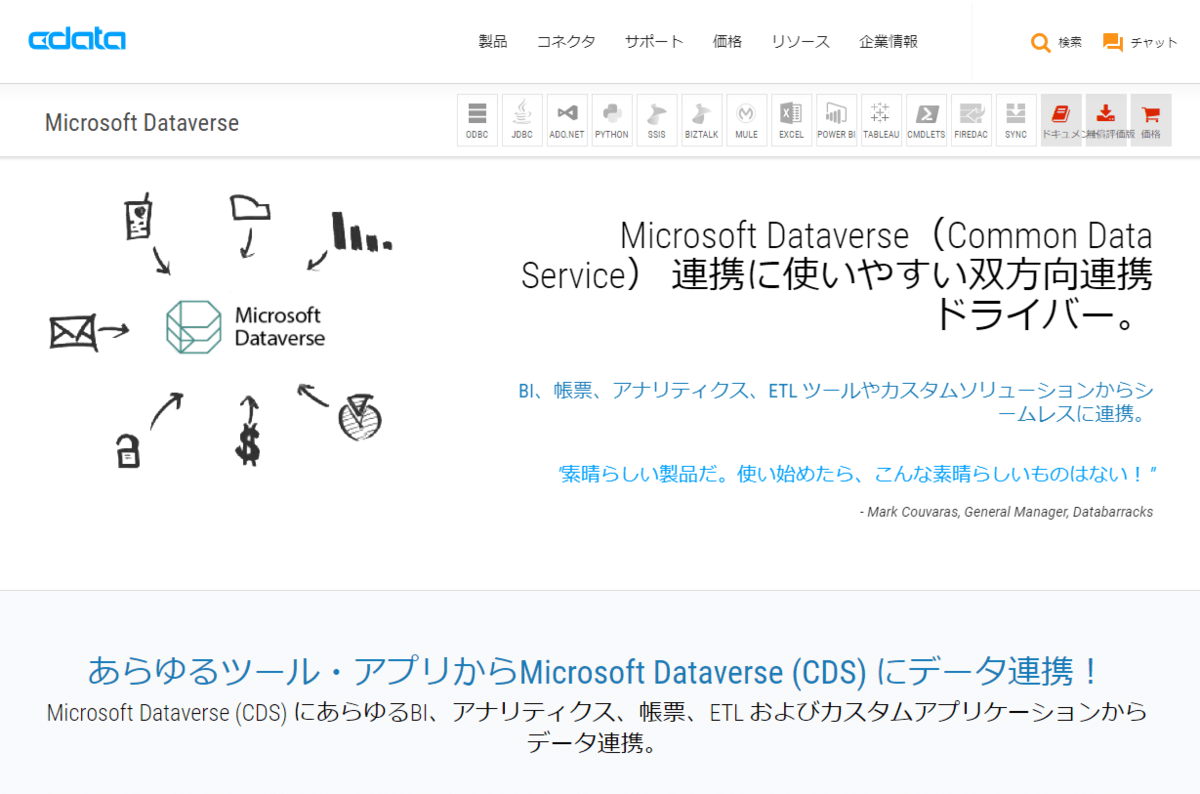Click the BI、帳票、アナリティクス subtitle text
The height and width of the screenshot is (794, 1200).
(836, 402)
